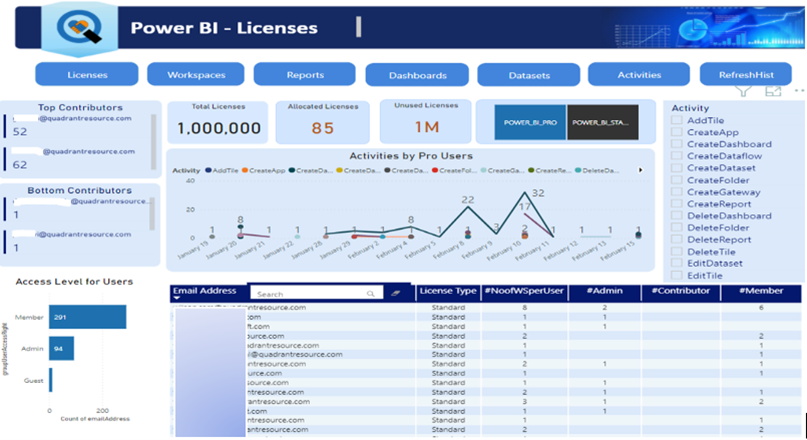The height and width of the screenshot is (440, 807).
Task: Click the legend scroll arrow in Activities chart
Action: (640, 170)
